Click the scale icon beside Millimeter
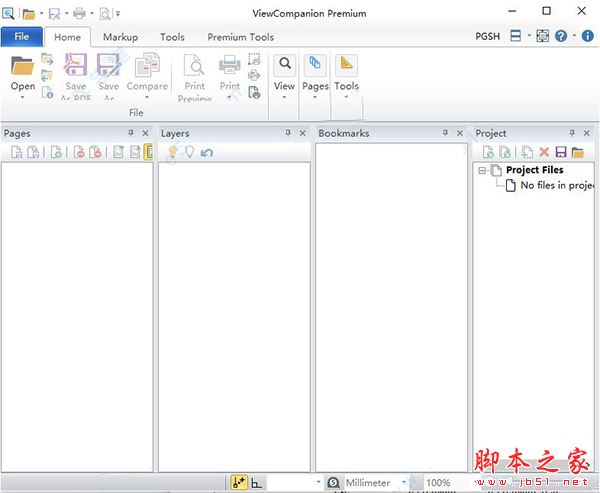Screen dimensions: 600x493 [333, 483]
